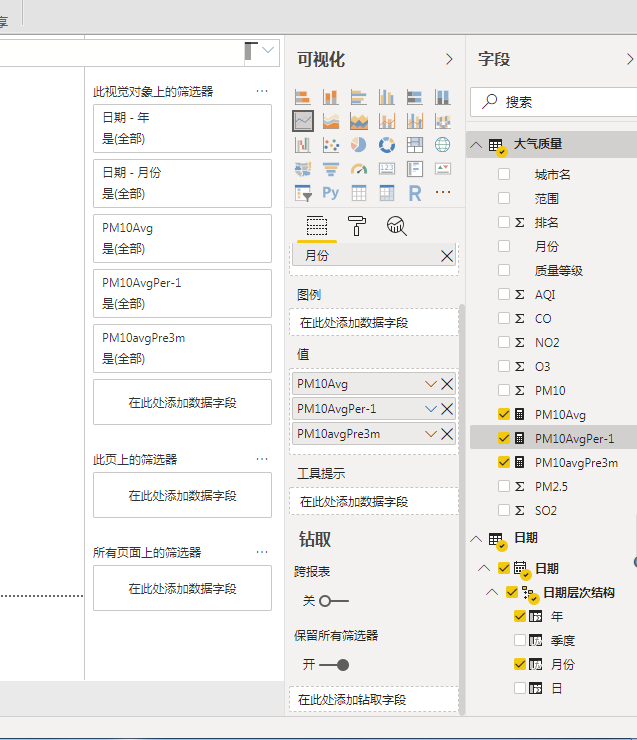Uncheck the PM10Avg field checkbox

(x=504, y=414)
